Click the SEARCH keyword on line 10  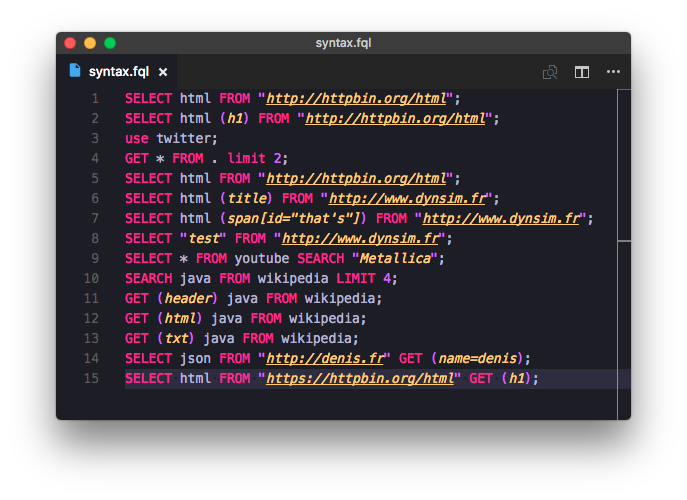149,279
